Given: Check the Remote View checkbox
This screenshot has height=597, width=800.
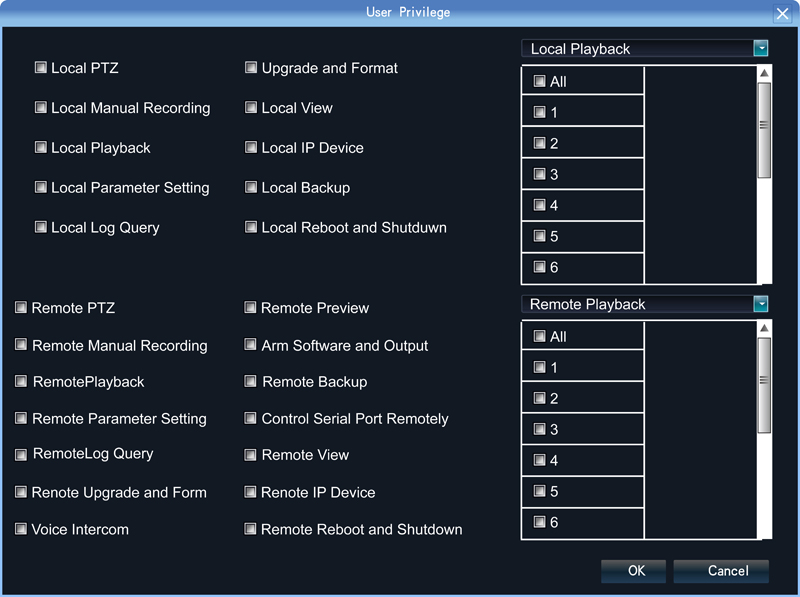Looking at the screenshot, I should [x=250, y=455].
